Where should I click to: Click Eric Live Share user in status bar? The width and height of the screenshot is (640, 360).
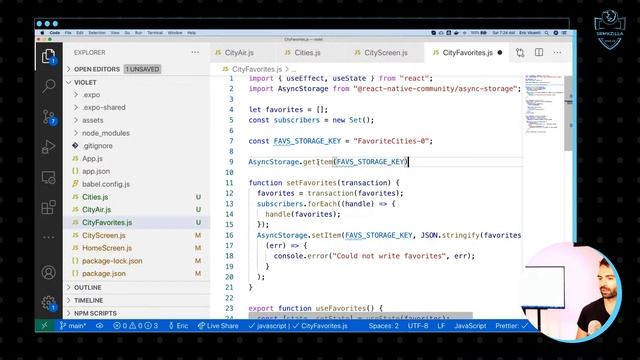click(178, 326)
